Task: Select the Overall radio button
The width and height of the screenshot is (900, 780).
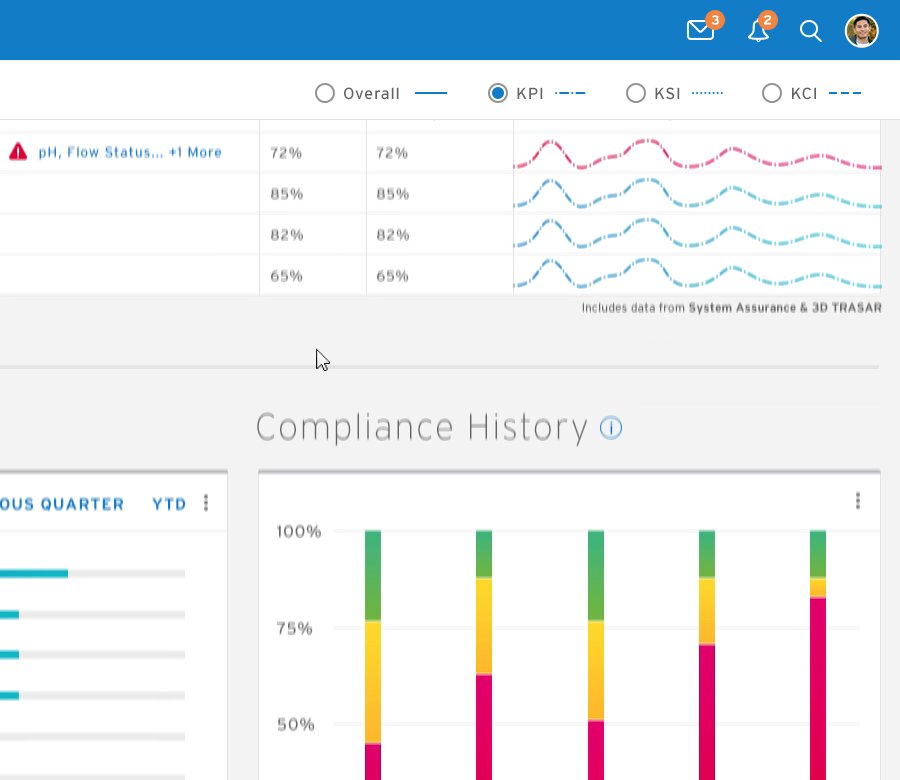Action: coord(325,93)
